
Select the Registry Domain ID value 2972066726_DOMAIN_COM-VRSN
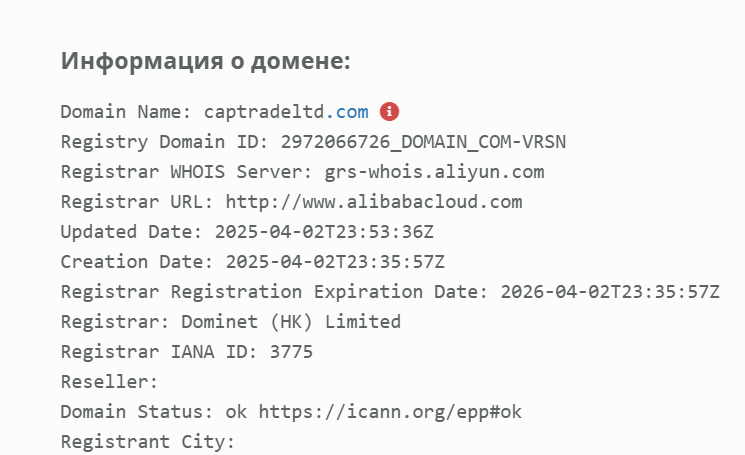[430, 141]
